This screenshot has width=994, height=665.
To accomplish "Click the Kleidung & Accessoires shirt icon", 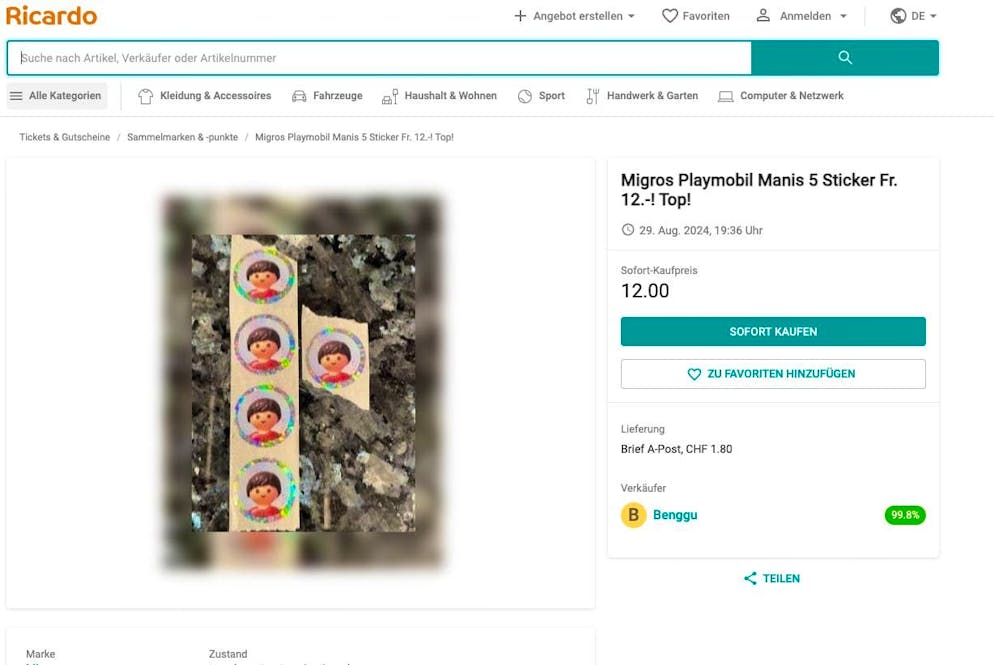I will pyautogui.click(x=146, y=96).
